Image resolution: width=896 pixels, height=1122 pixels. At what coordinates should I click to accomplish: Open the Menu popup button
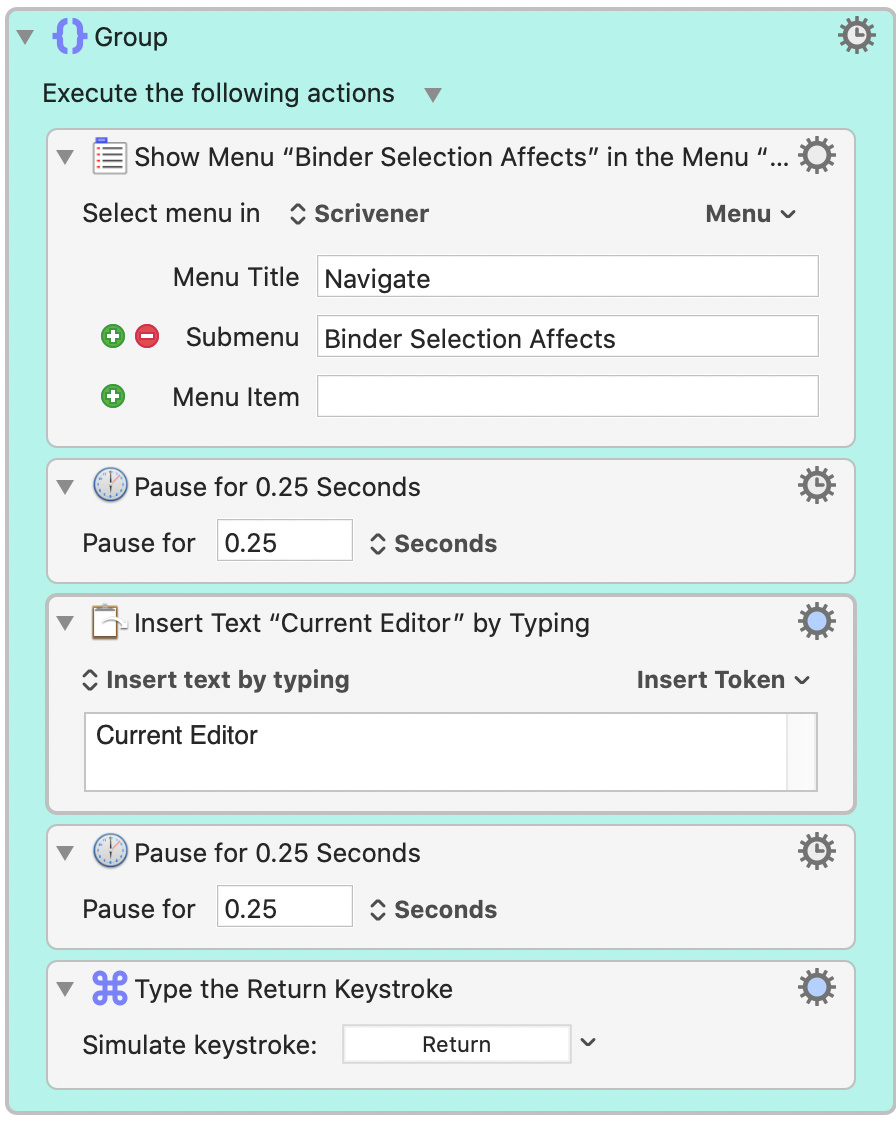tap(751, 213)
